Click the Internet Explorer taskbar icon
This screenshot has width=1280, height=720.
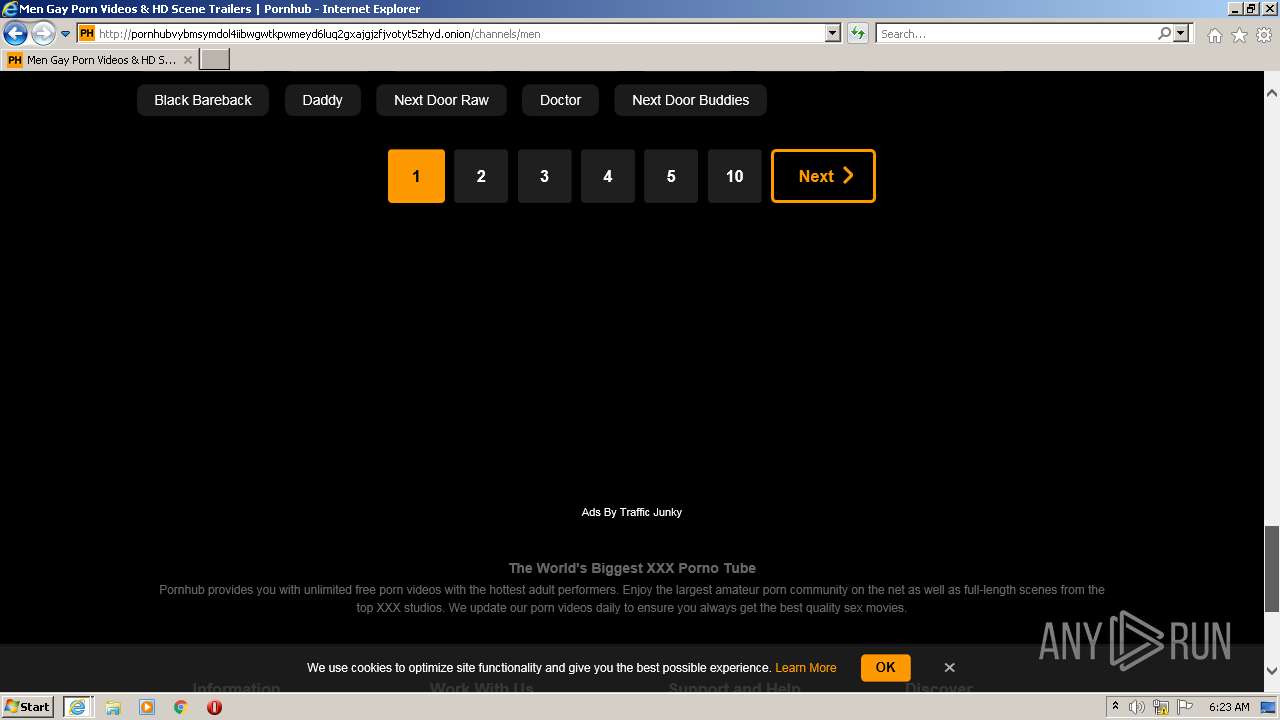[77, 707]
